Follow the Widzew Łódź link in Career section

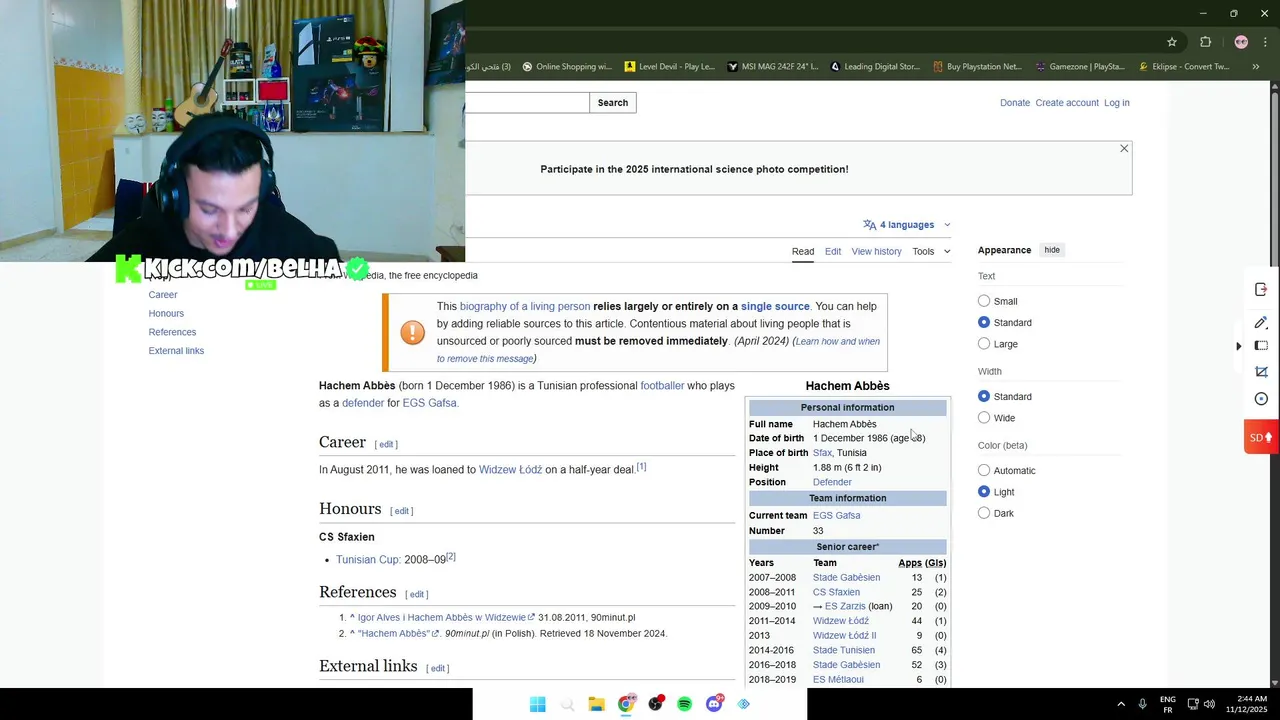(x=510, y=470)
